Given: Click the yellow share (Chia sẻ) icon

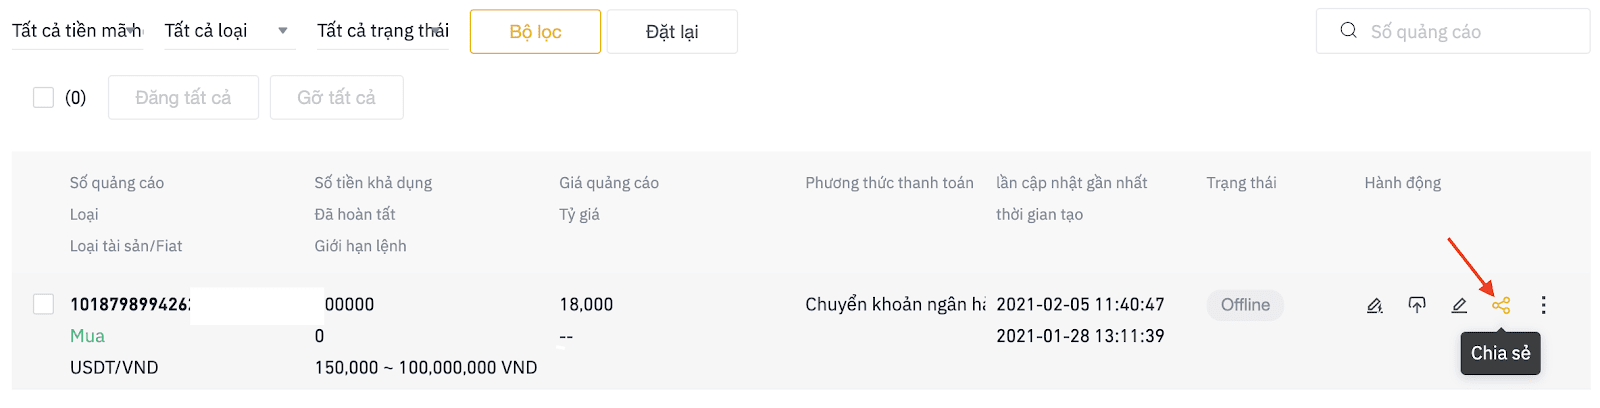Looking at the screenshot, I should pyautogui.click(x=1501, y=305).
